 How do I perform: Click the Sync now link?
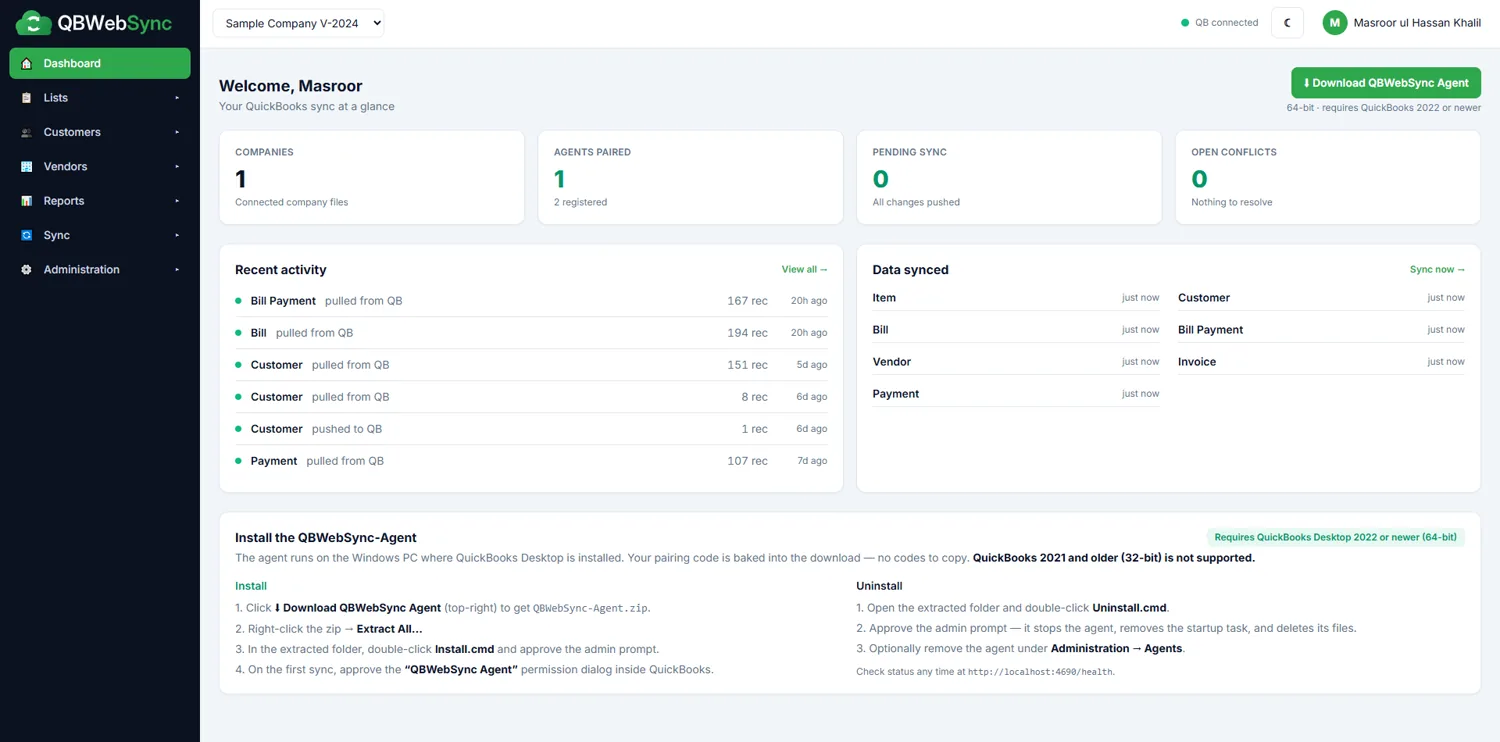tap(1437, 269)
